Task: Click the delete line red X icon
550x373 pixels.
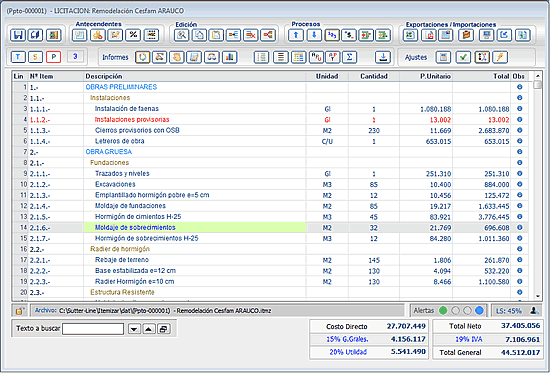Action: pyautogui.click(x=251, y=35)
